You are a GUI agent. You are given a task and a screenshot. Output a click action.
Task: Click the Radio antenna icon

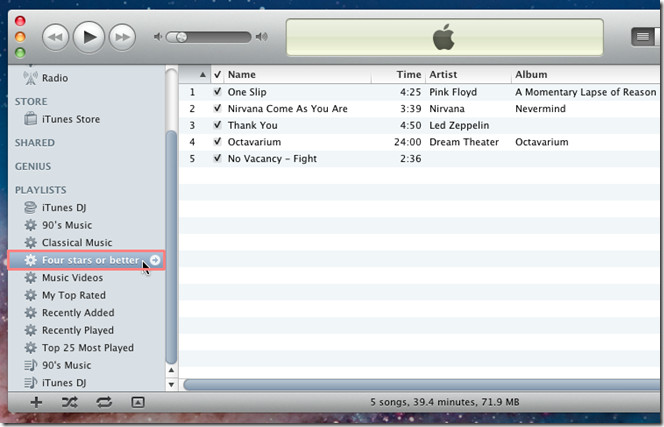click(30, 78)
